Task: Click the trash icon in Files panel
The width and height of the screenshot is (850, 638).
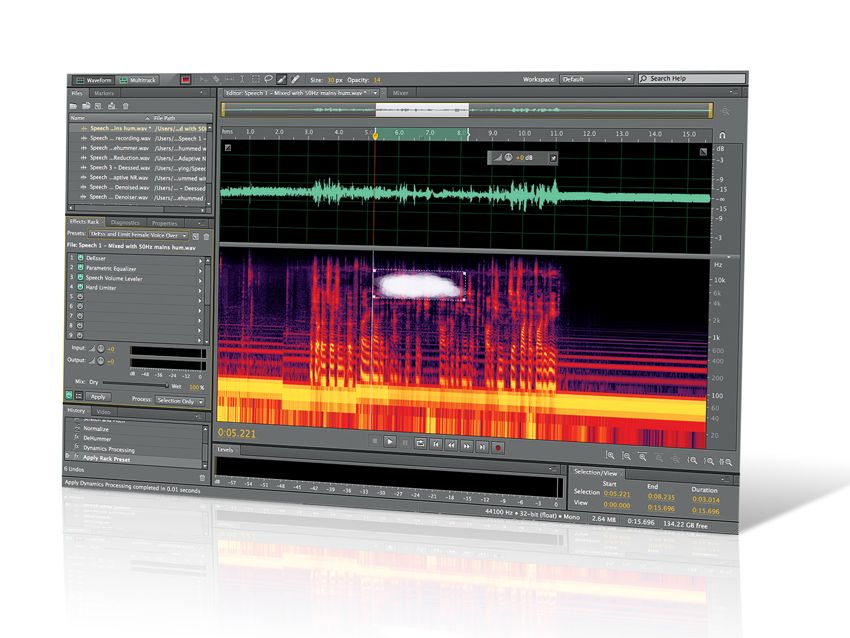Action: 125,106
